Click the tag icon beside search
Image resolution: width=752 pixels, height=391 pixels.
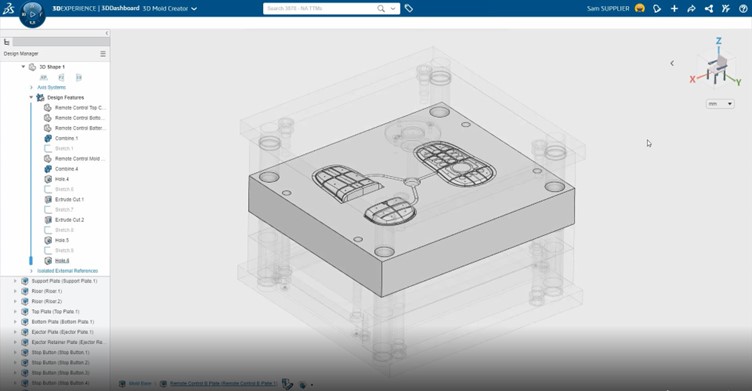click(409, 8)
